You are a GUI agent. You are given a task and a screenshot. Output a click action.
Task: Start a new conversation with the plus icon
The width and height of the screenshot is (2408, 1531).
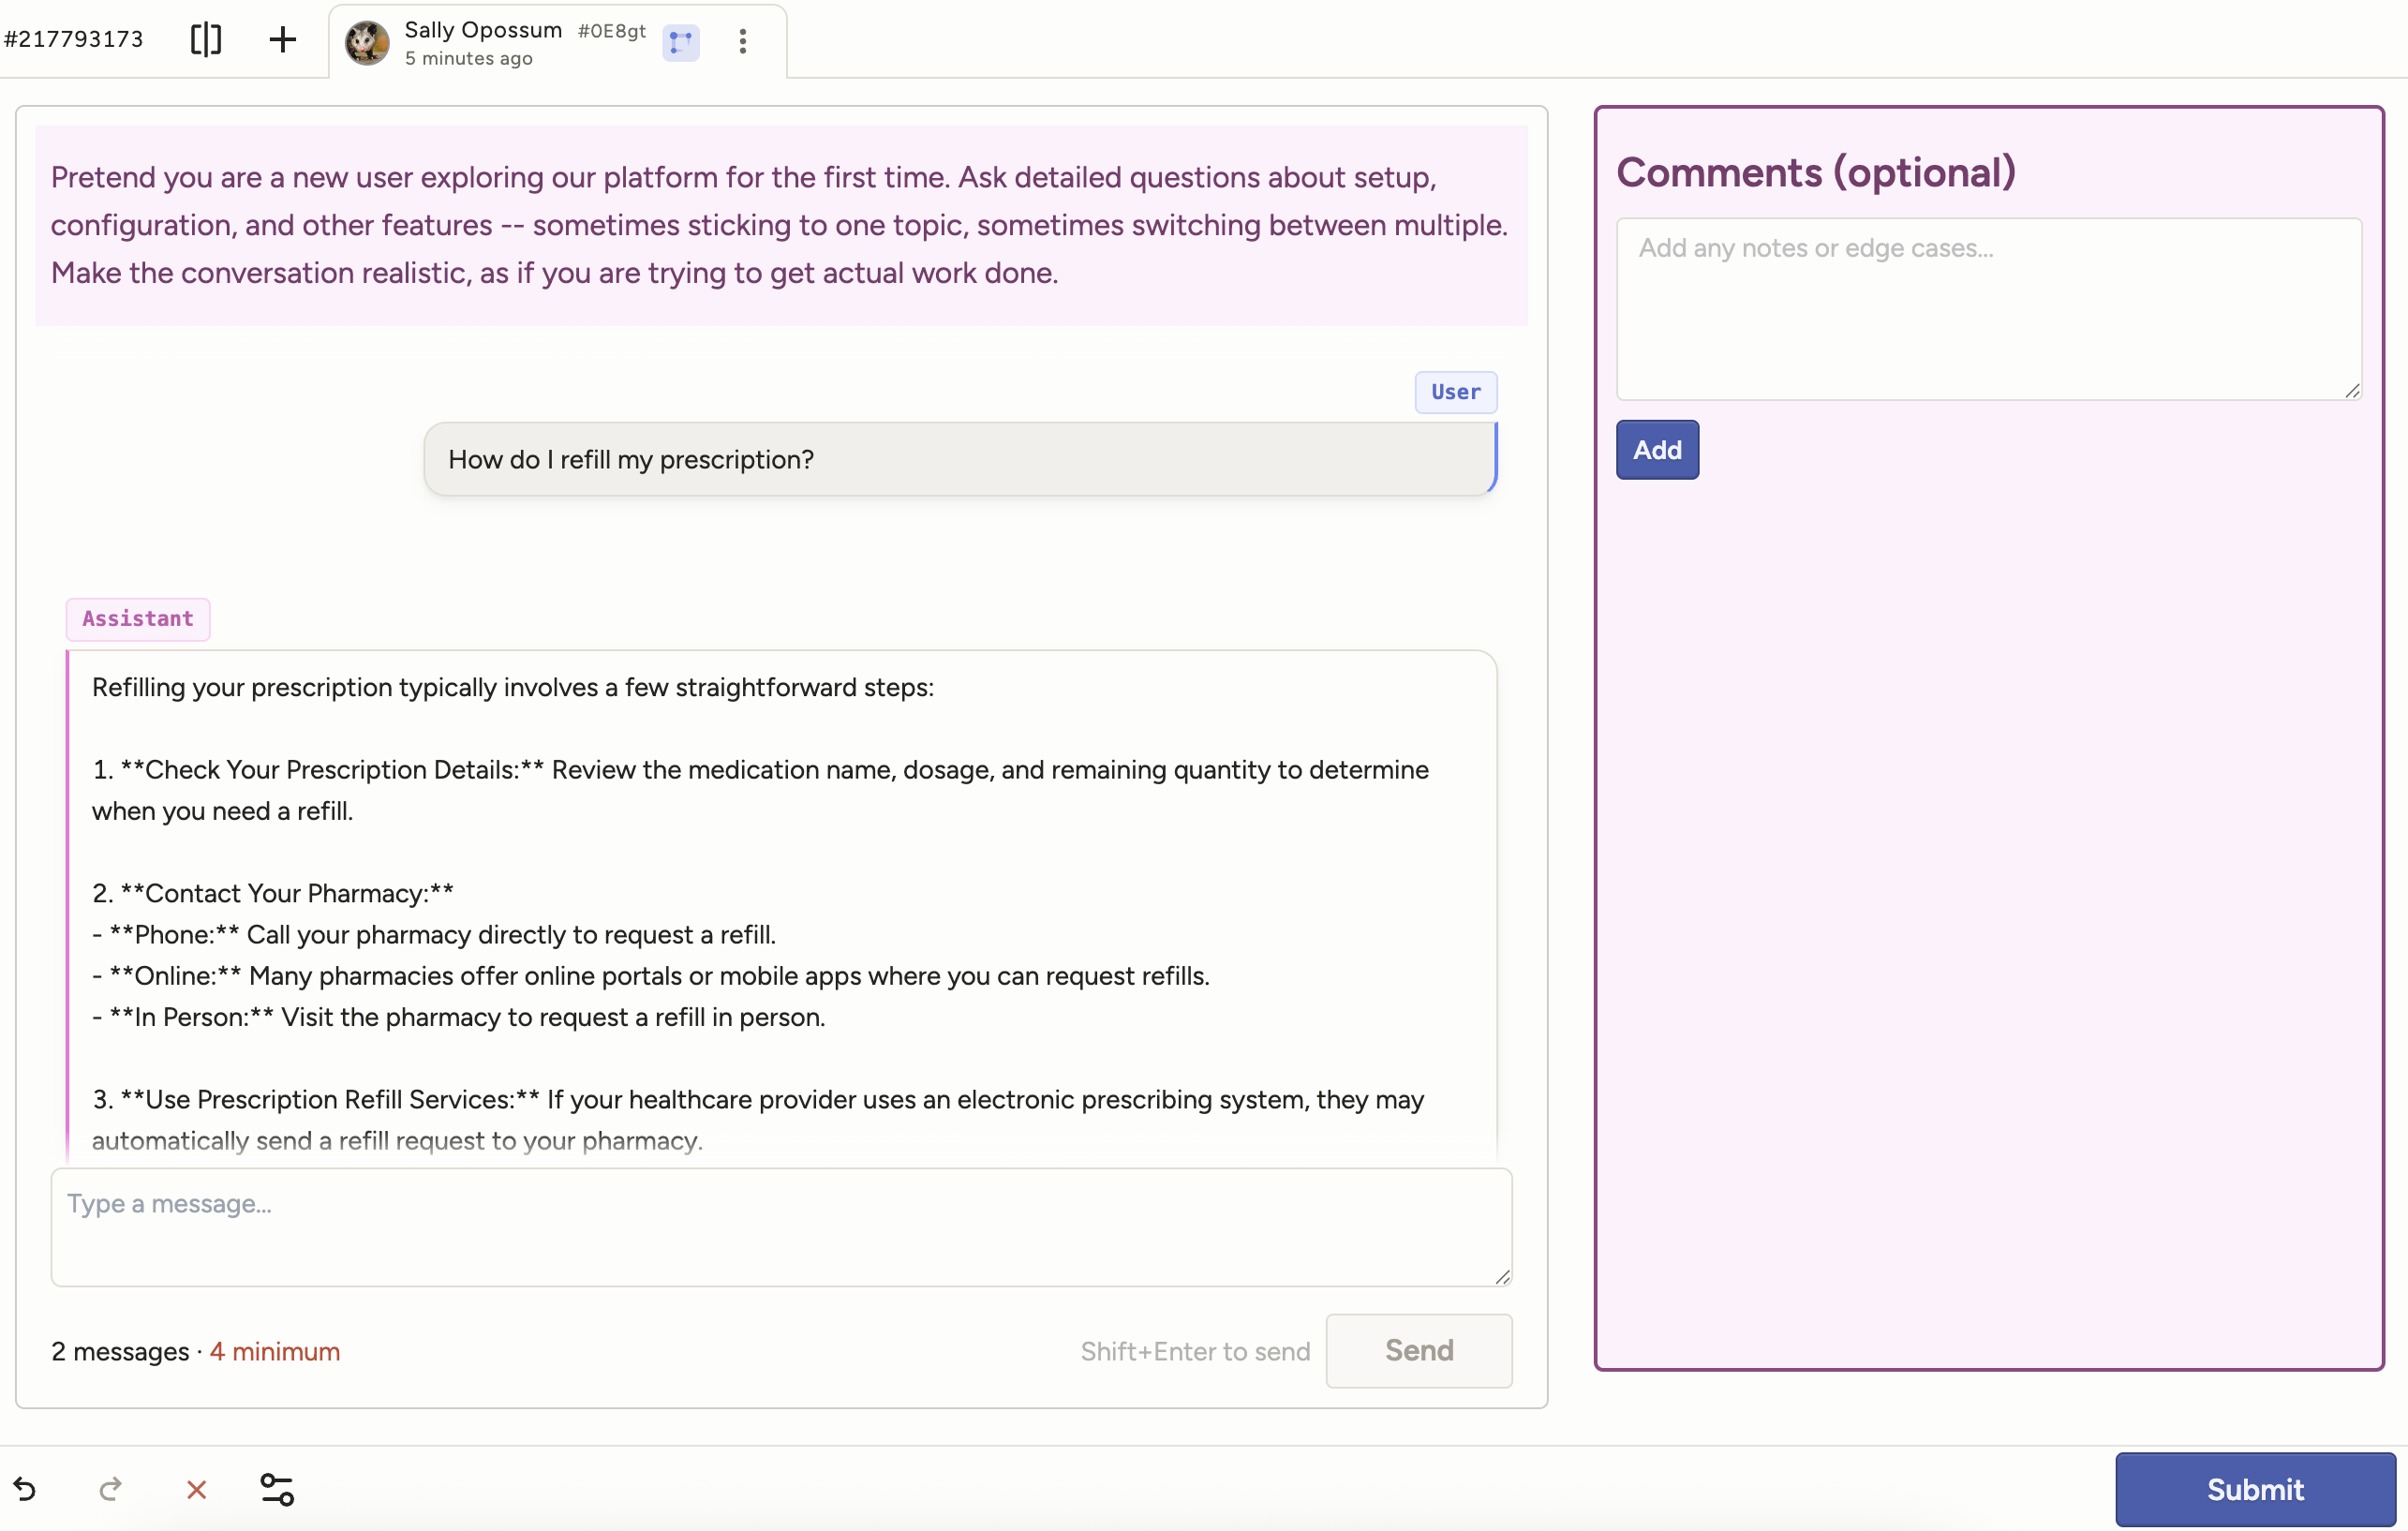[282, 40]
